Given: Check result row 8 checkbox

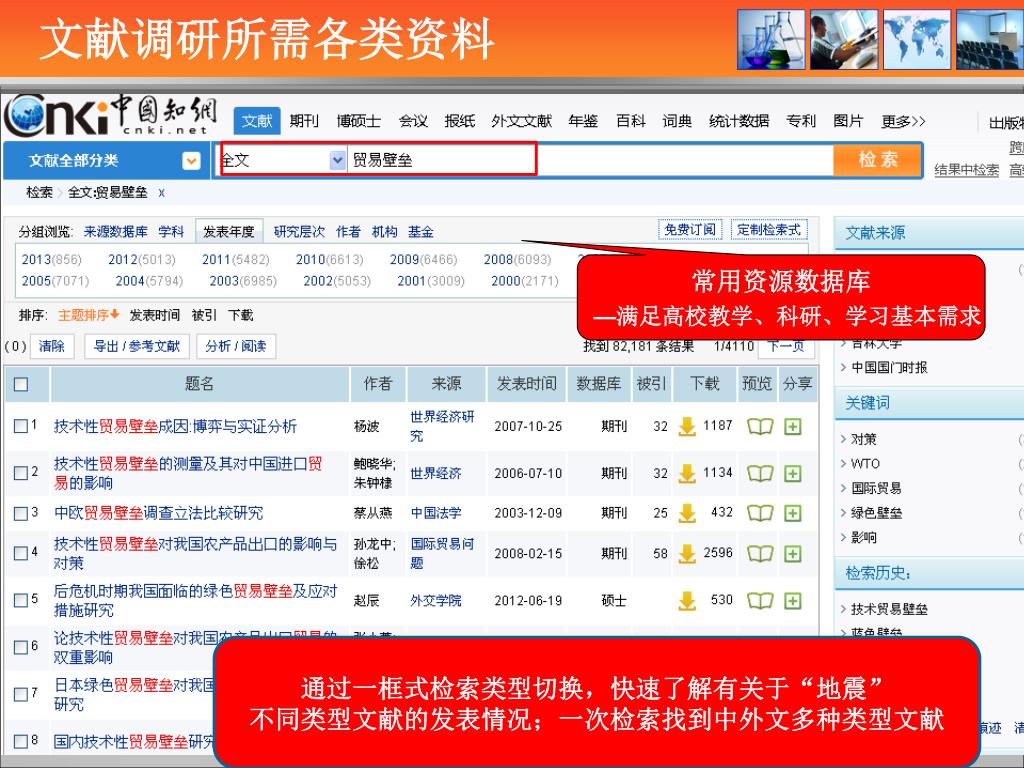Looking at the screenshot, I should tap(20, 741).
